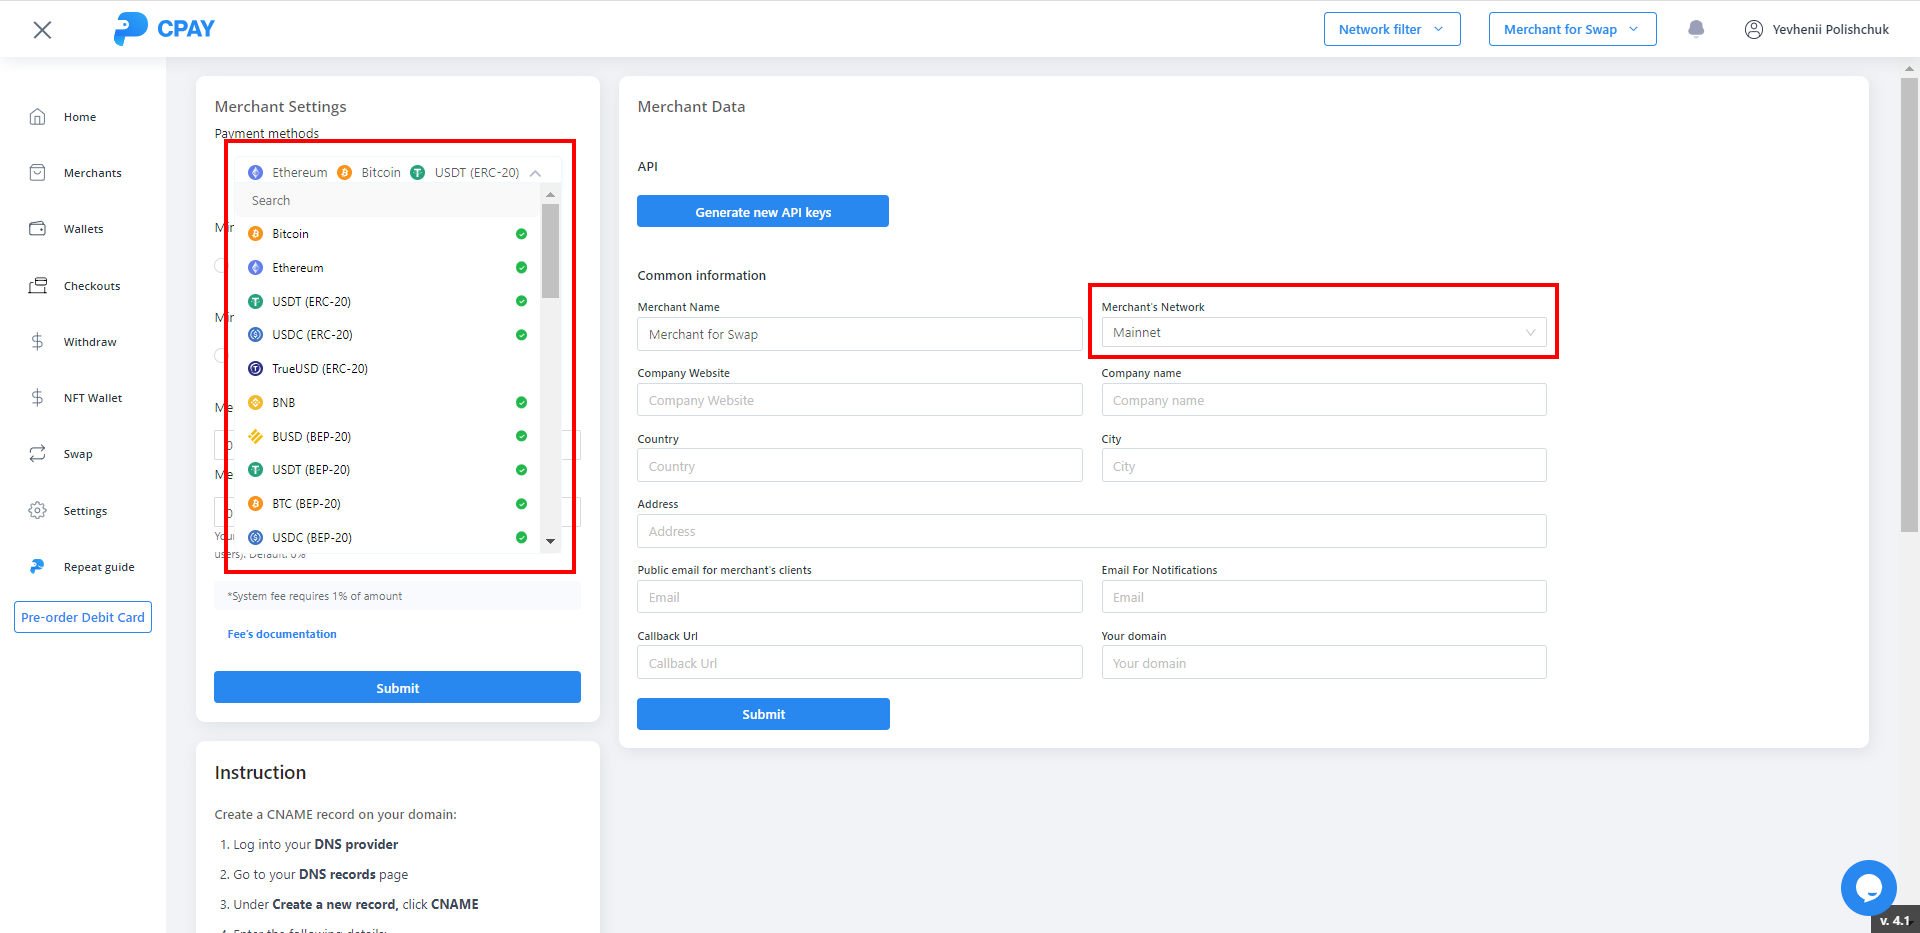Open the live chat bubble
This screenshot has width=1920, height=933.
click(1867, 887)
